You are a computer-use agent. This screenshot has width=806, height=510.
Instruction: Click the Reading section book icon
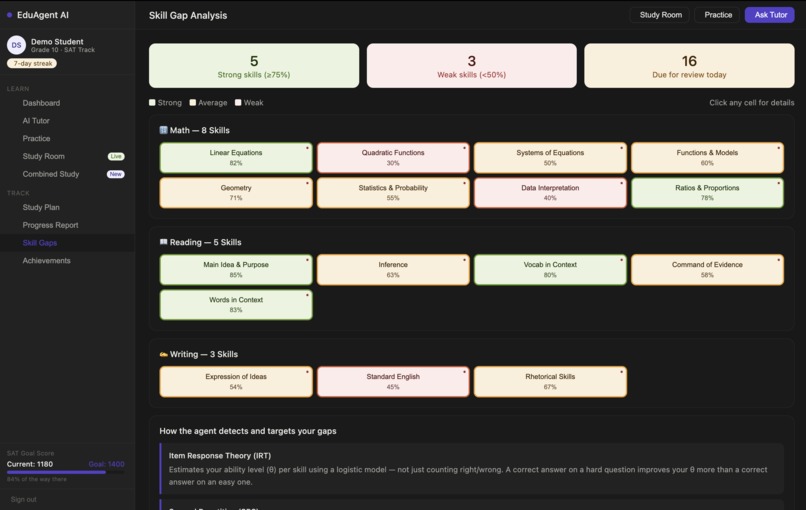(x=163, y=242)
